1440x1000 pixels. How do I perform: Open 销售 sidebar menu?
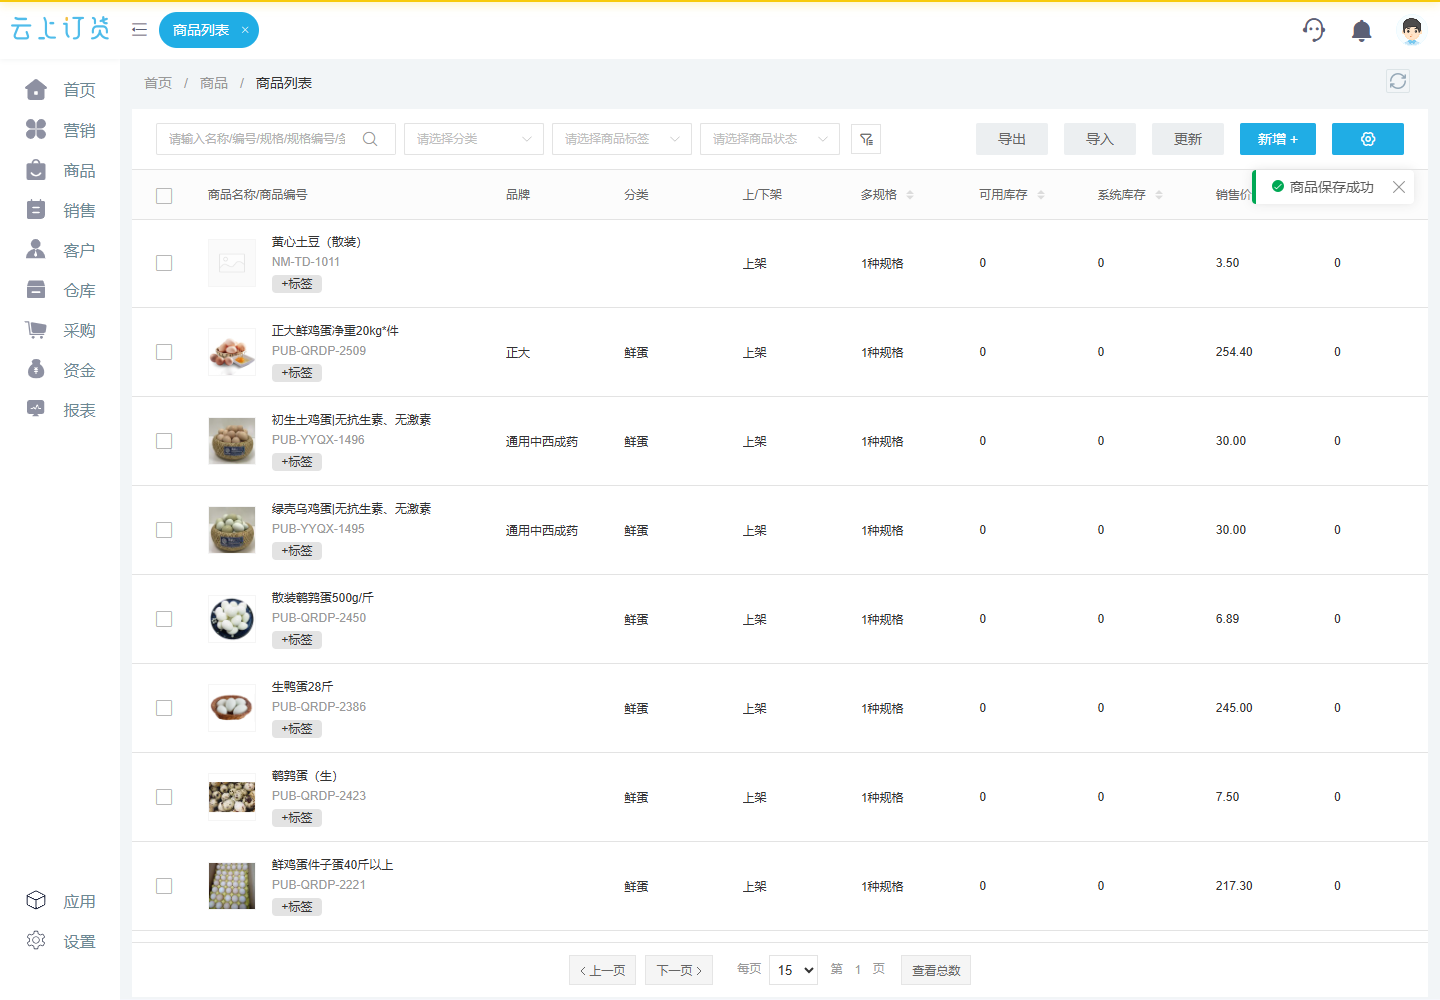click(60, 210)
